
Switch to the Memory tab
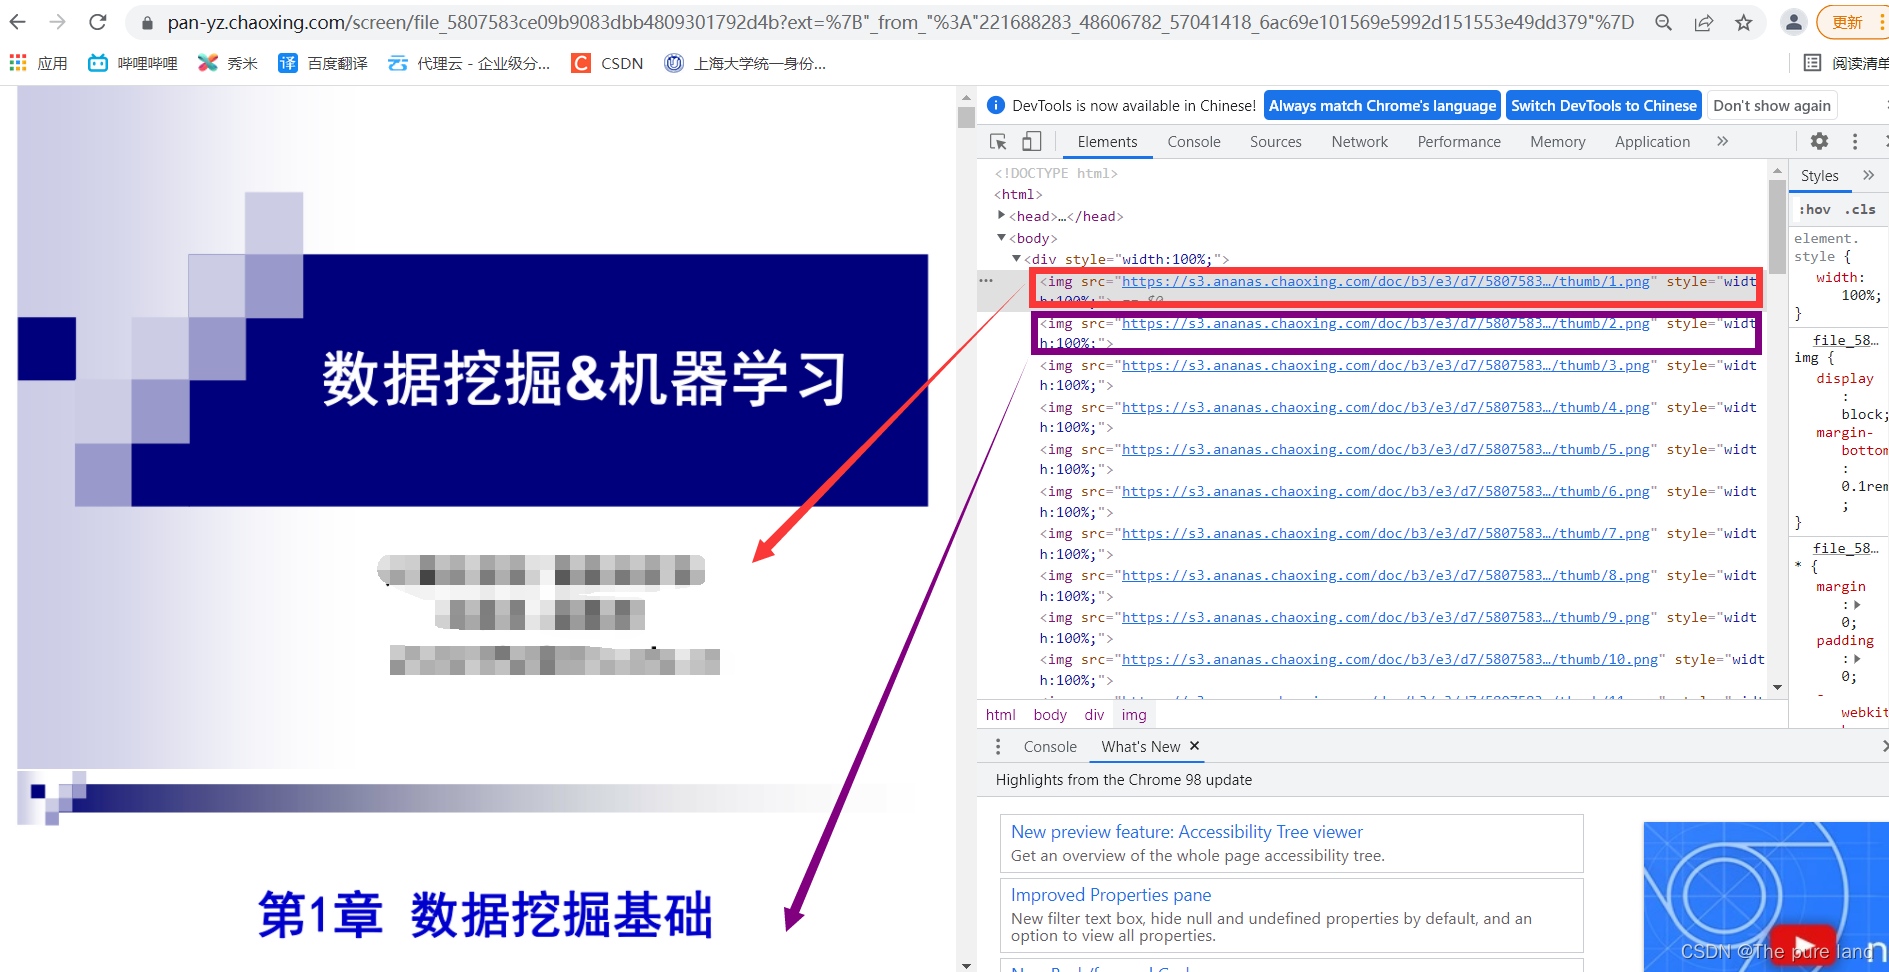pyautogui.click(x=1557, y=142)
